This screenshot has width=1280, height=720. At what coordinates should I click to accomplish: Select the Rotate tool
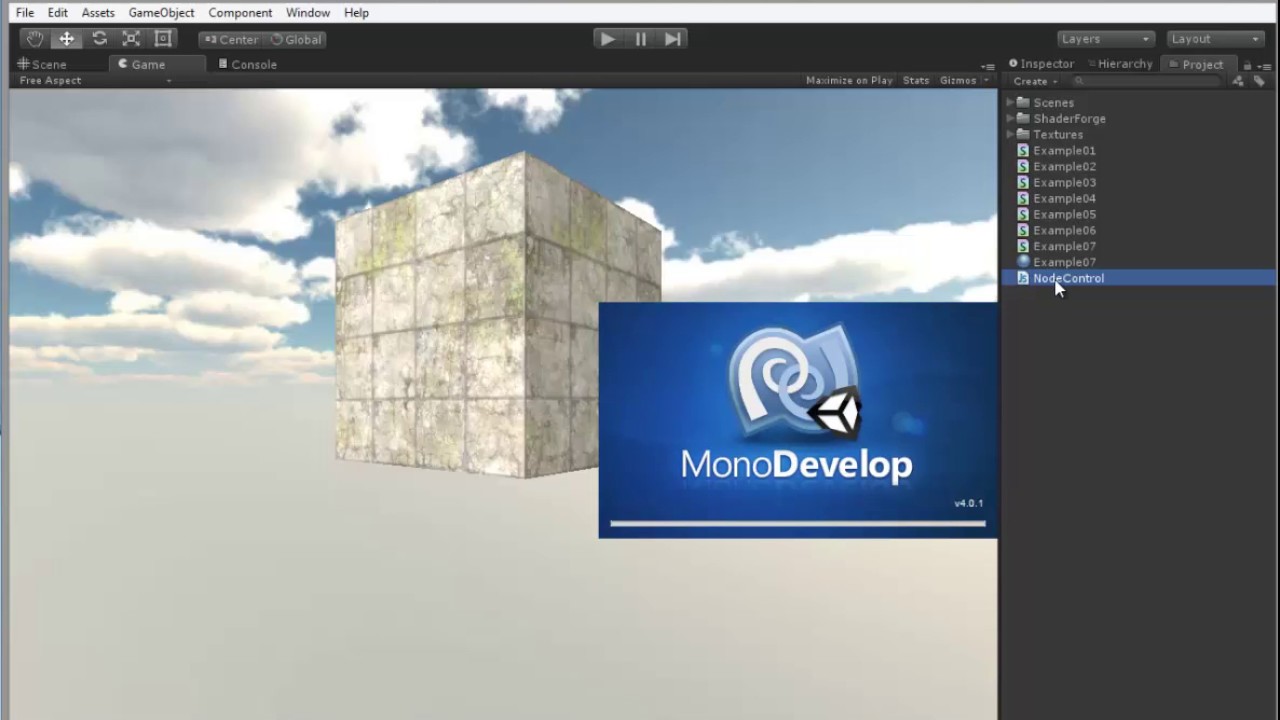tap(98, 38)
